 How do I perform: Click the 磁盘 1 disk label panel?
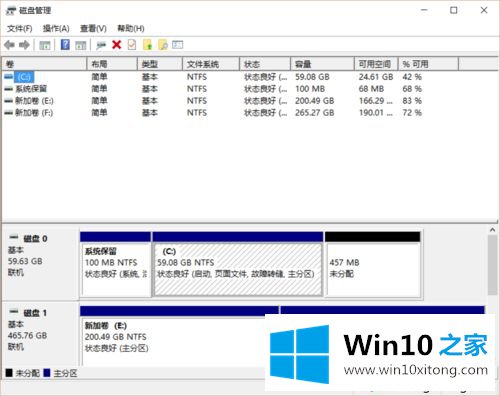[41, 334]
